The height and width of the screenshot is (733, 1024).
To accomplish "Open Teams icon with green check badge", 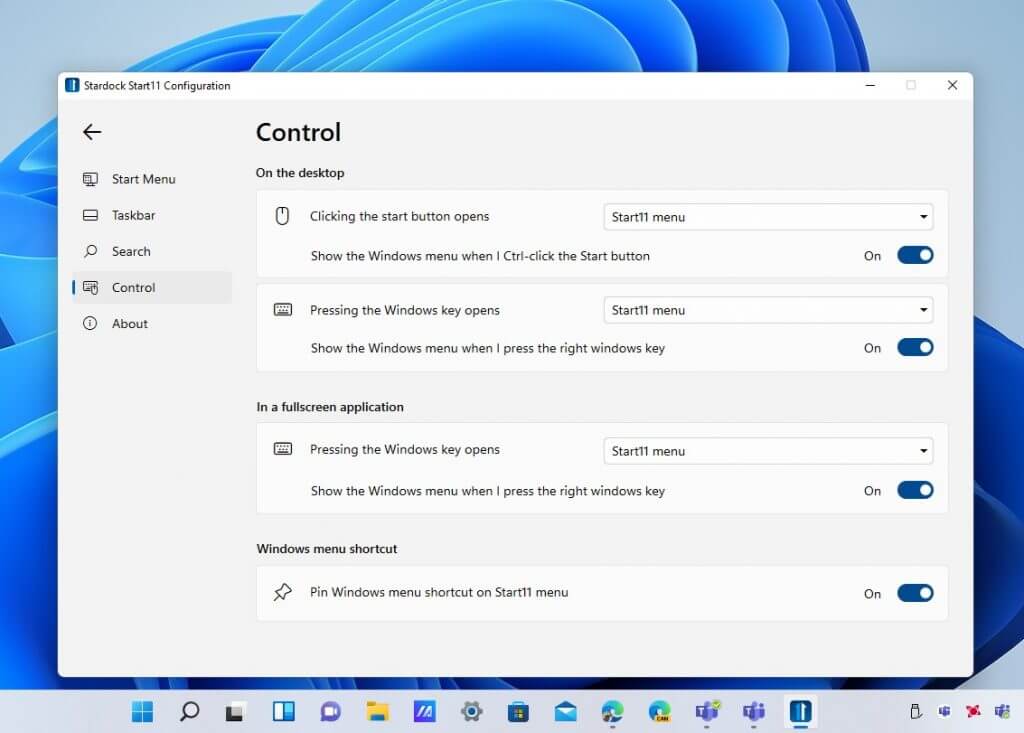I will click(x=707, y=711).
